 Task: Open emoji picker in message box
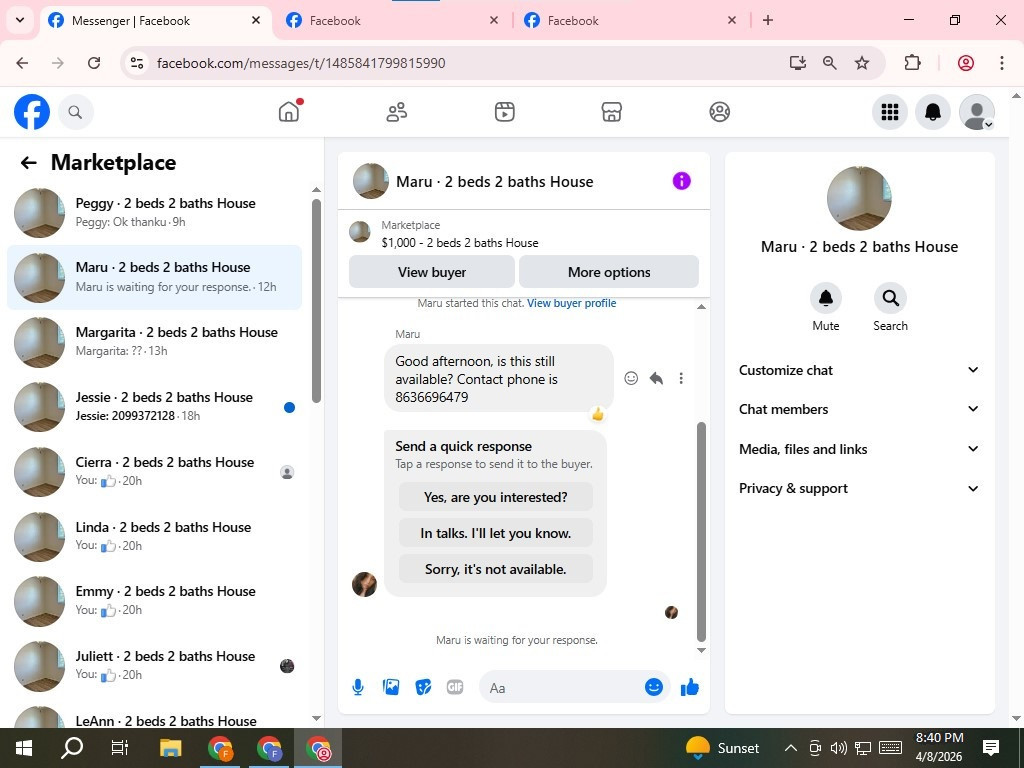pyautogui.click(x=654, y=687)
